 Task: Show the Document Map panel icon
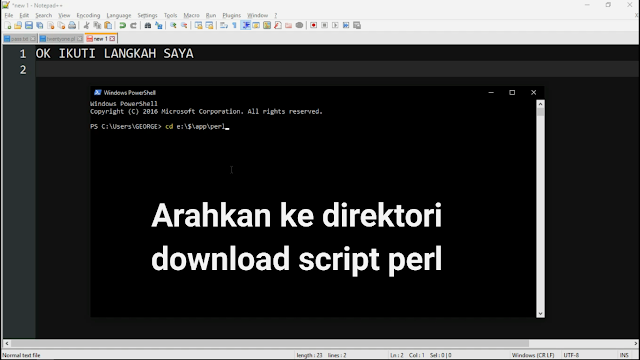tap(267, 25)
